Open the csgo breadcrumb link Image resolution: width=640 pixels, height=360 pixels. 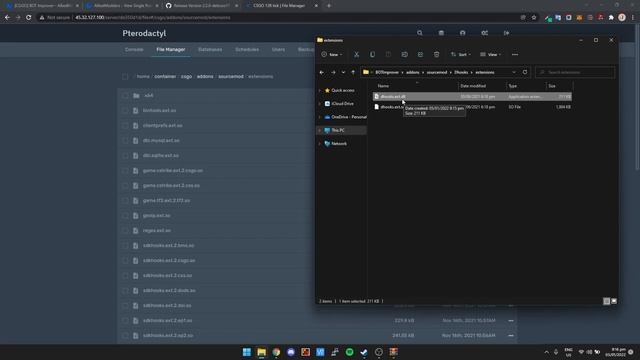click(187, 77)
